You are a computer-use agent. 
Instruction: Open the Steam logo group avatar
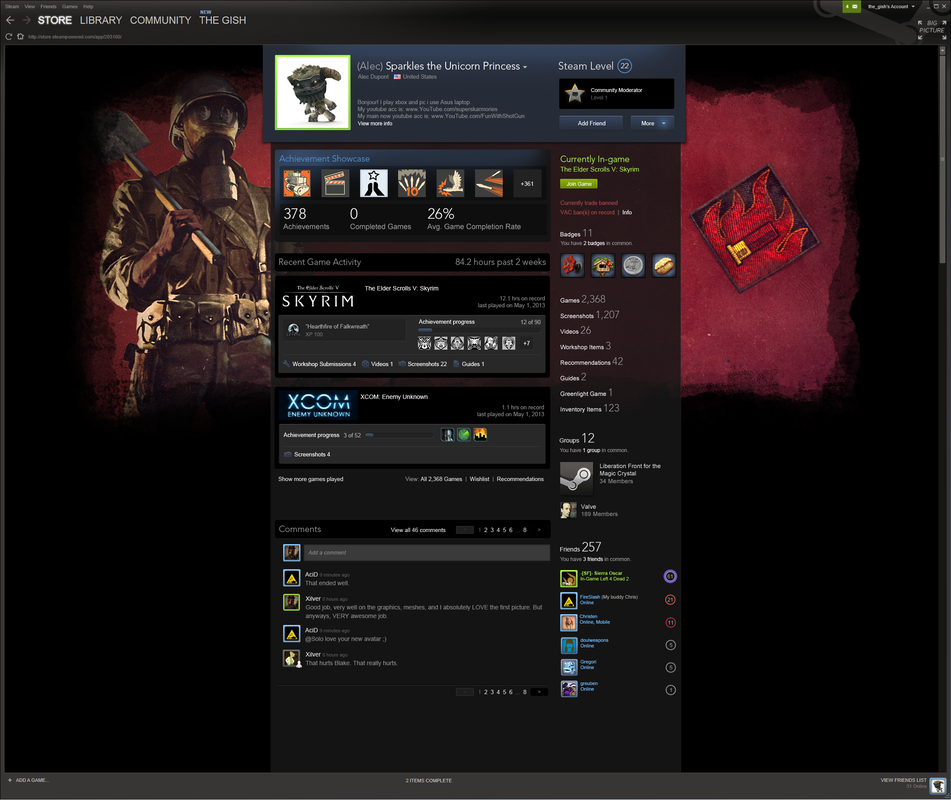click(575, 477)
